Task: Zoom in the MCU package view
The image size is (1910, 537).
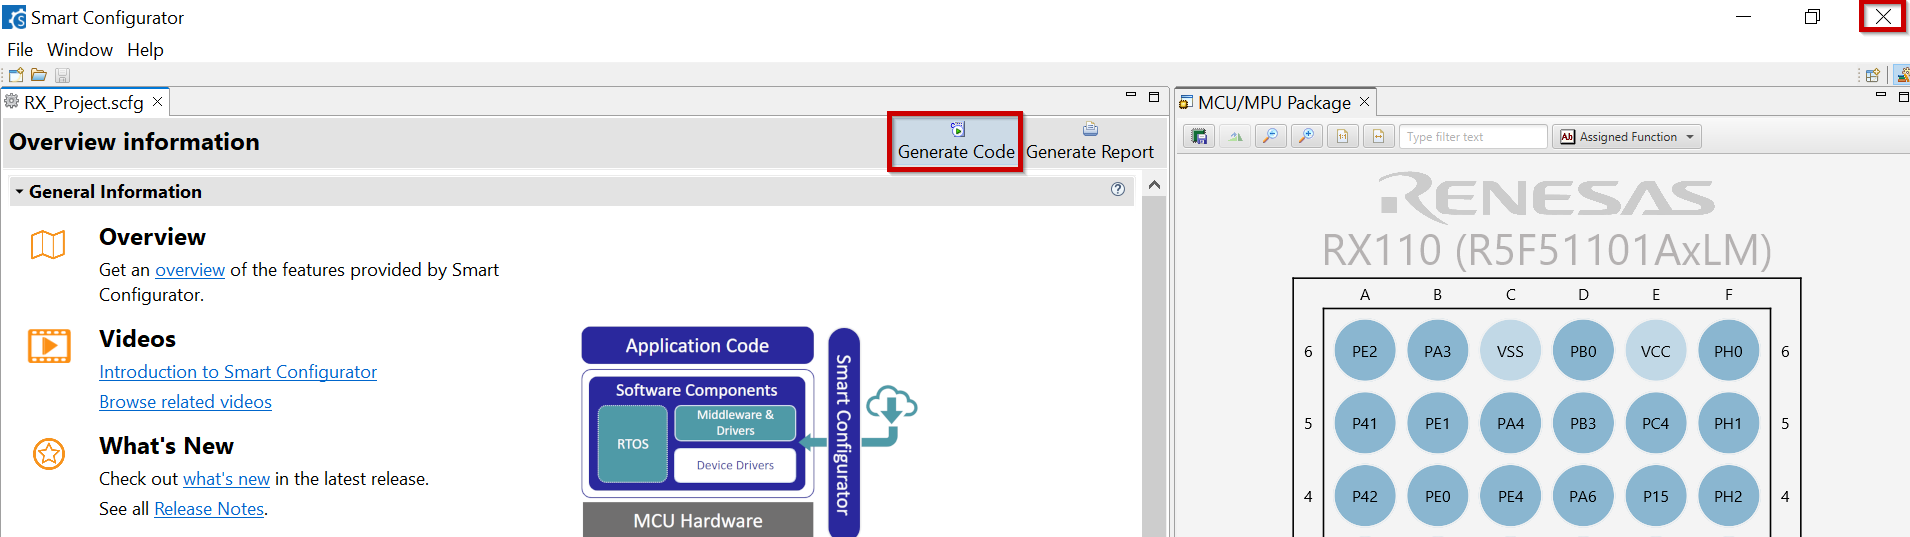Action: 1306,137
